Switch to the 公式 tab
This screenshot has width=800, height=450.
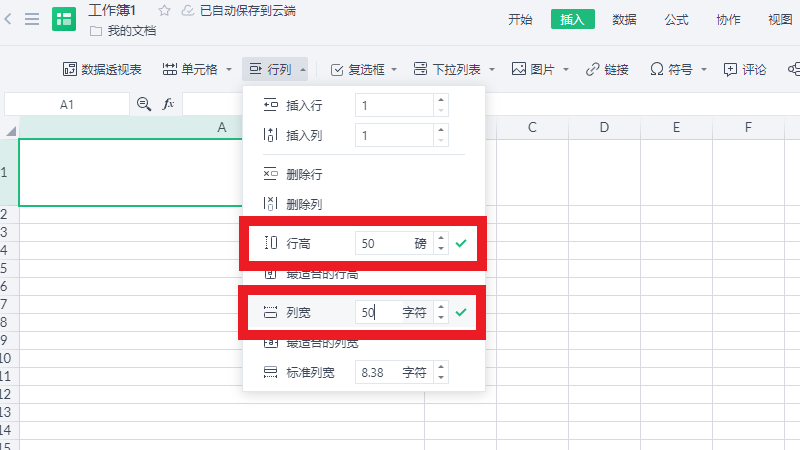(677, 19)
